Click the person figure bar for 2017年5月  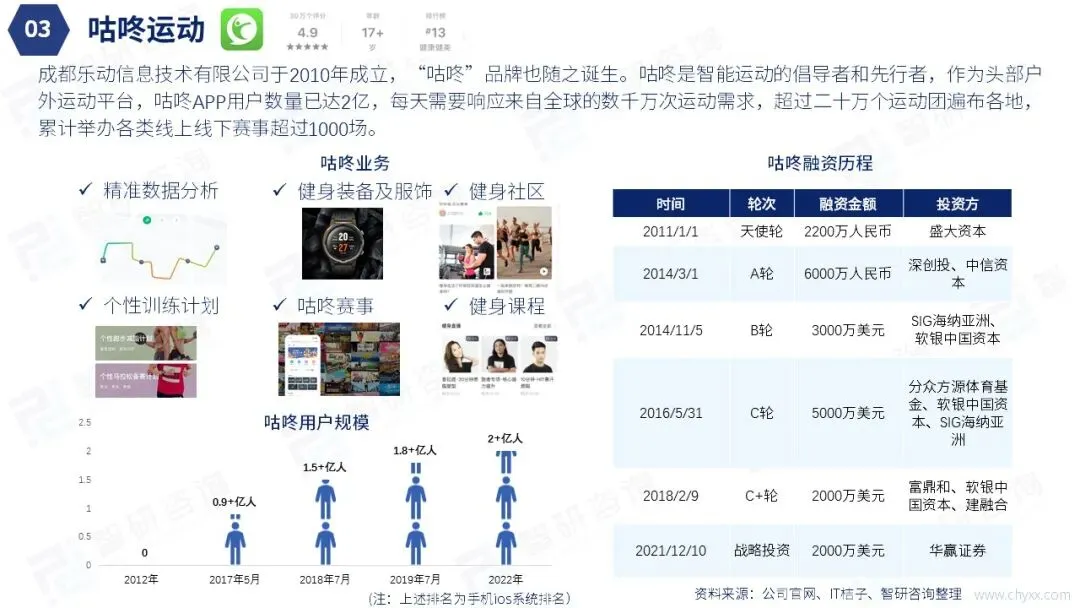[x=235, y=538]
